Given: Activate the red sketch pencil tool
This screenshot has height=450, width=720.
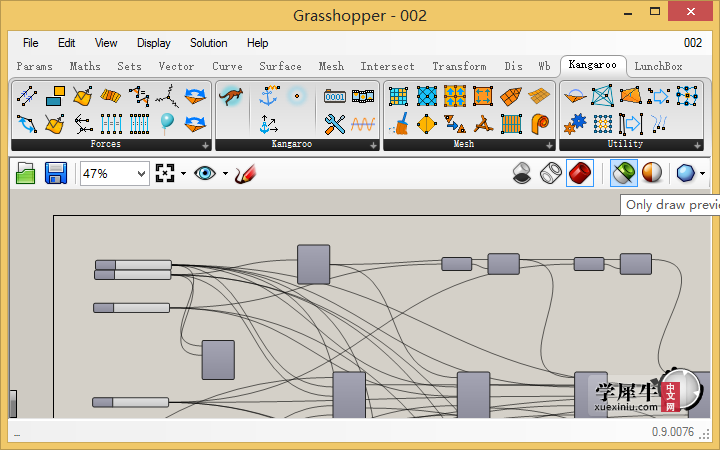Looking at the screenshot, I should [x=245, y=174].
